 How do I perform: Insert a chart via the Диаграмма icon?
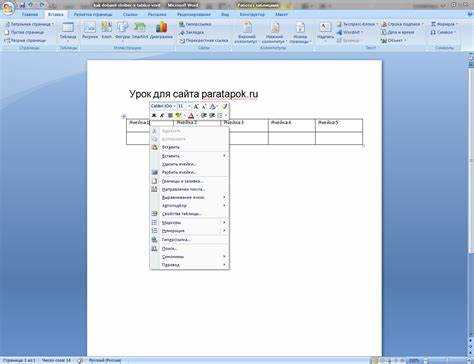point(161,31)
